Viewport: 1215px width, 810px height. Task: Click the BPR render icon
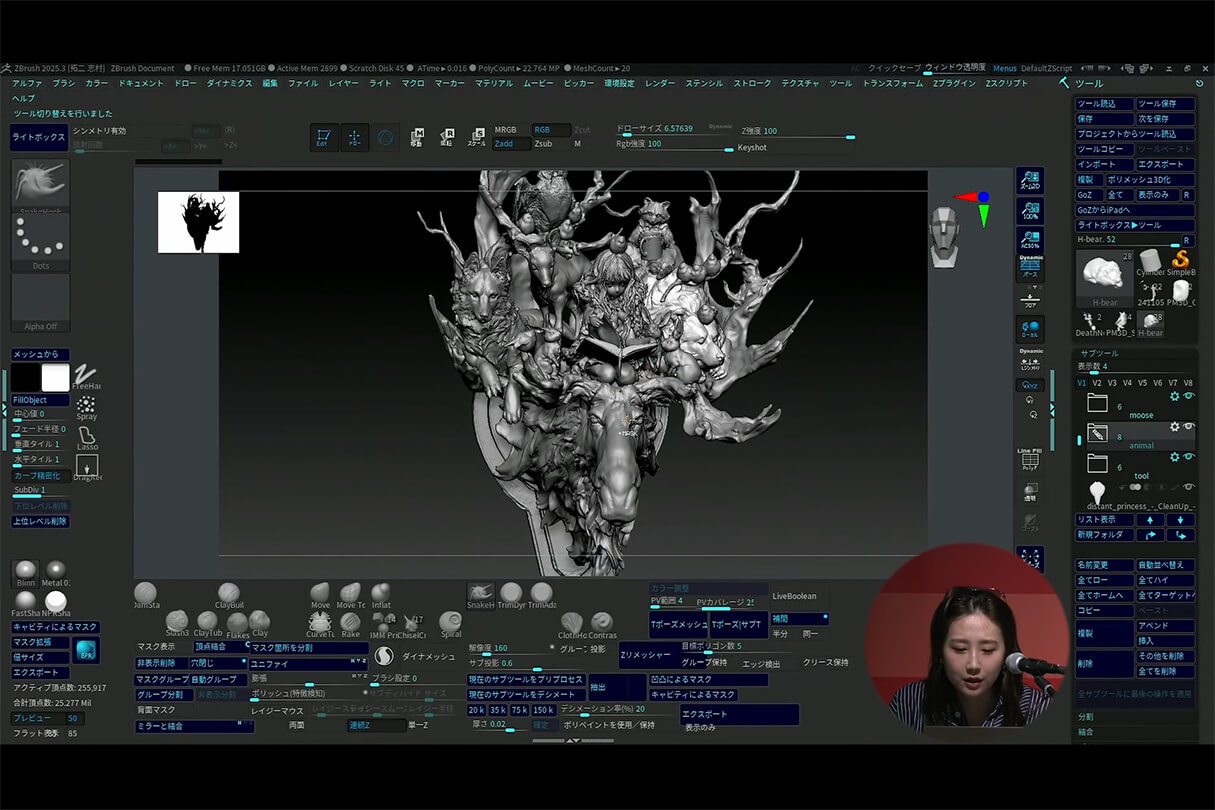coord(86,651)
